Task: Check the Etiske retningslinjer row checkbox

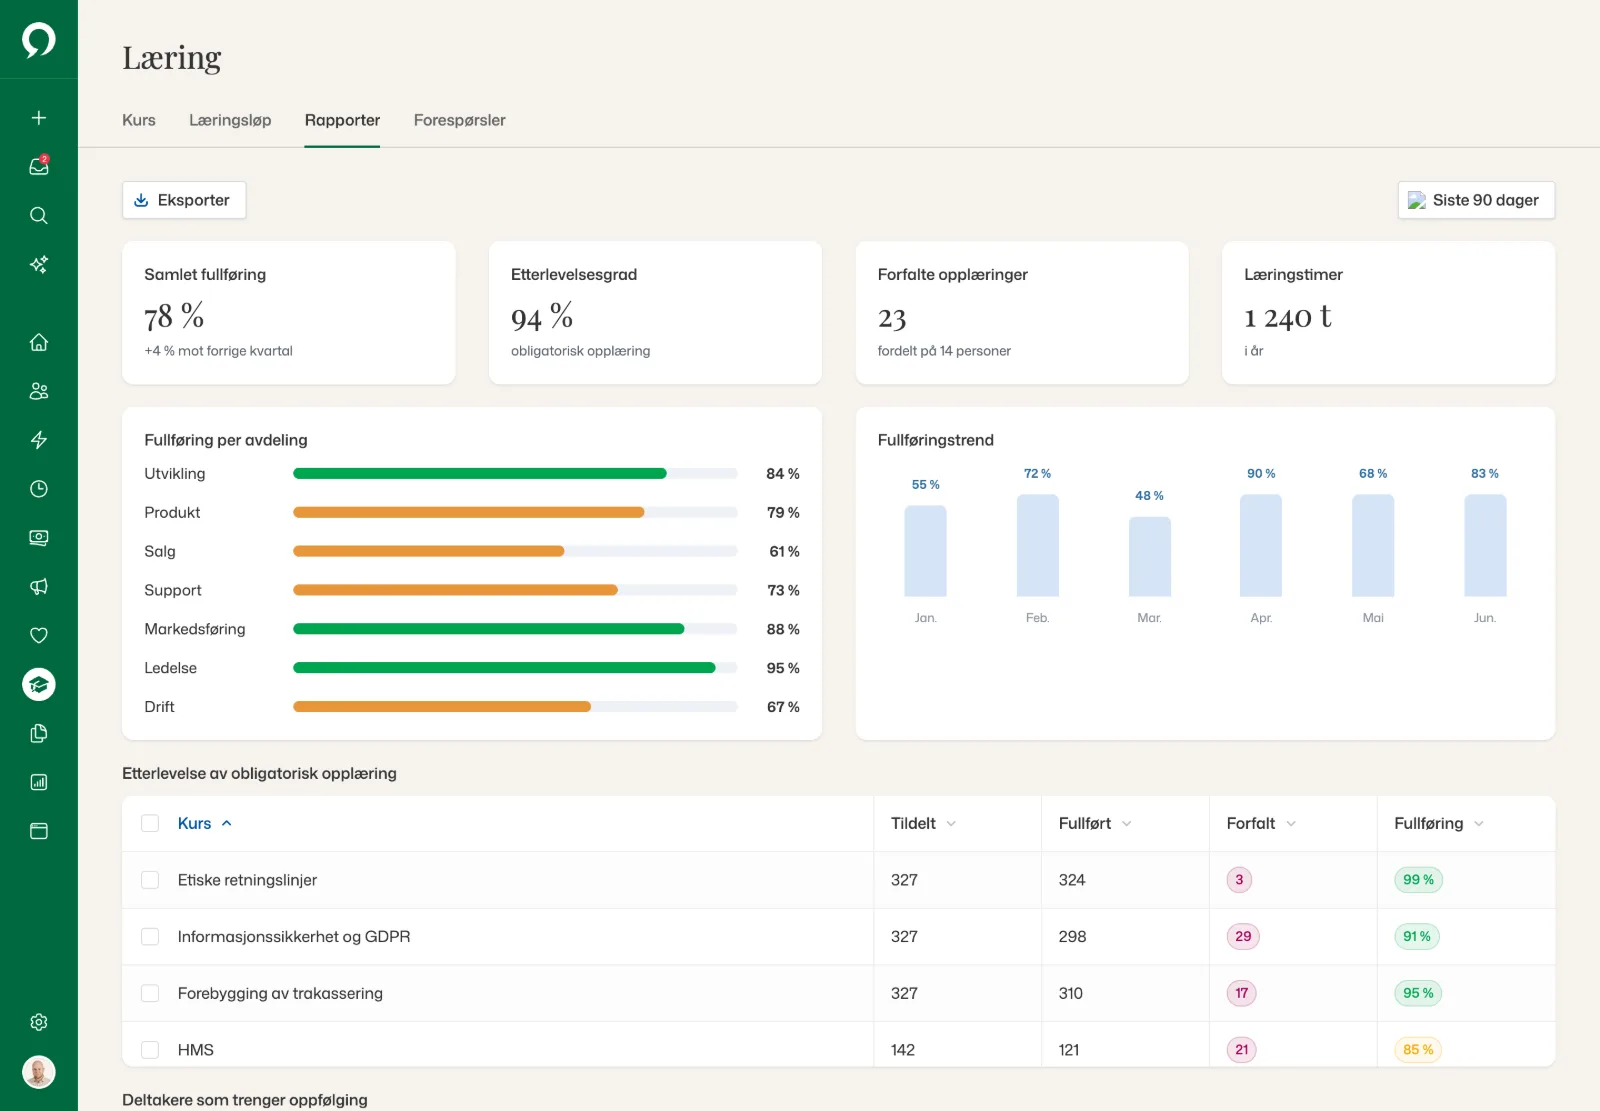Action: [x=150, y=880]
